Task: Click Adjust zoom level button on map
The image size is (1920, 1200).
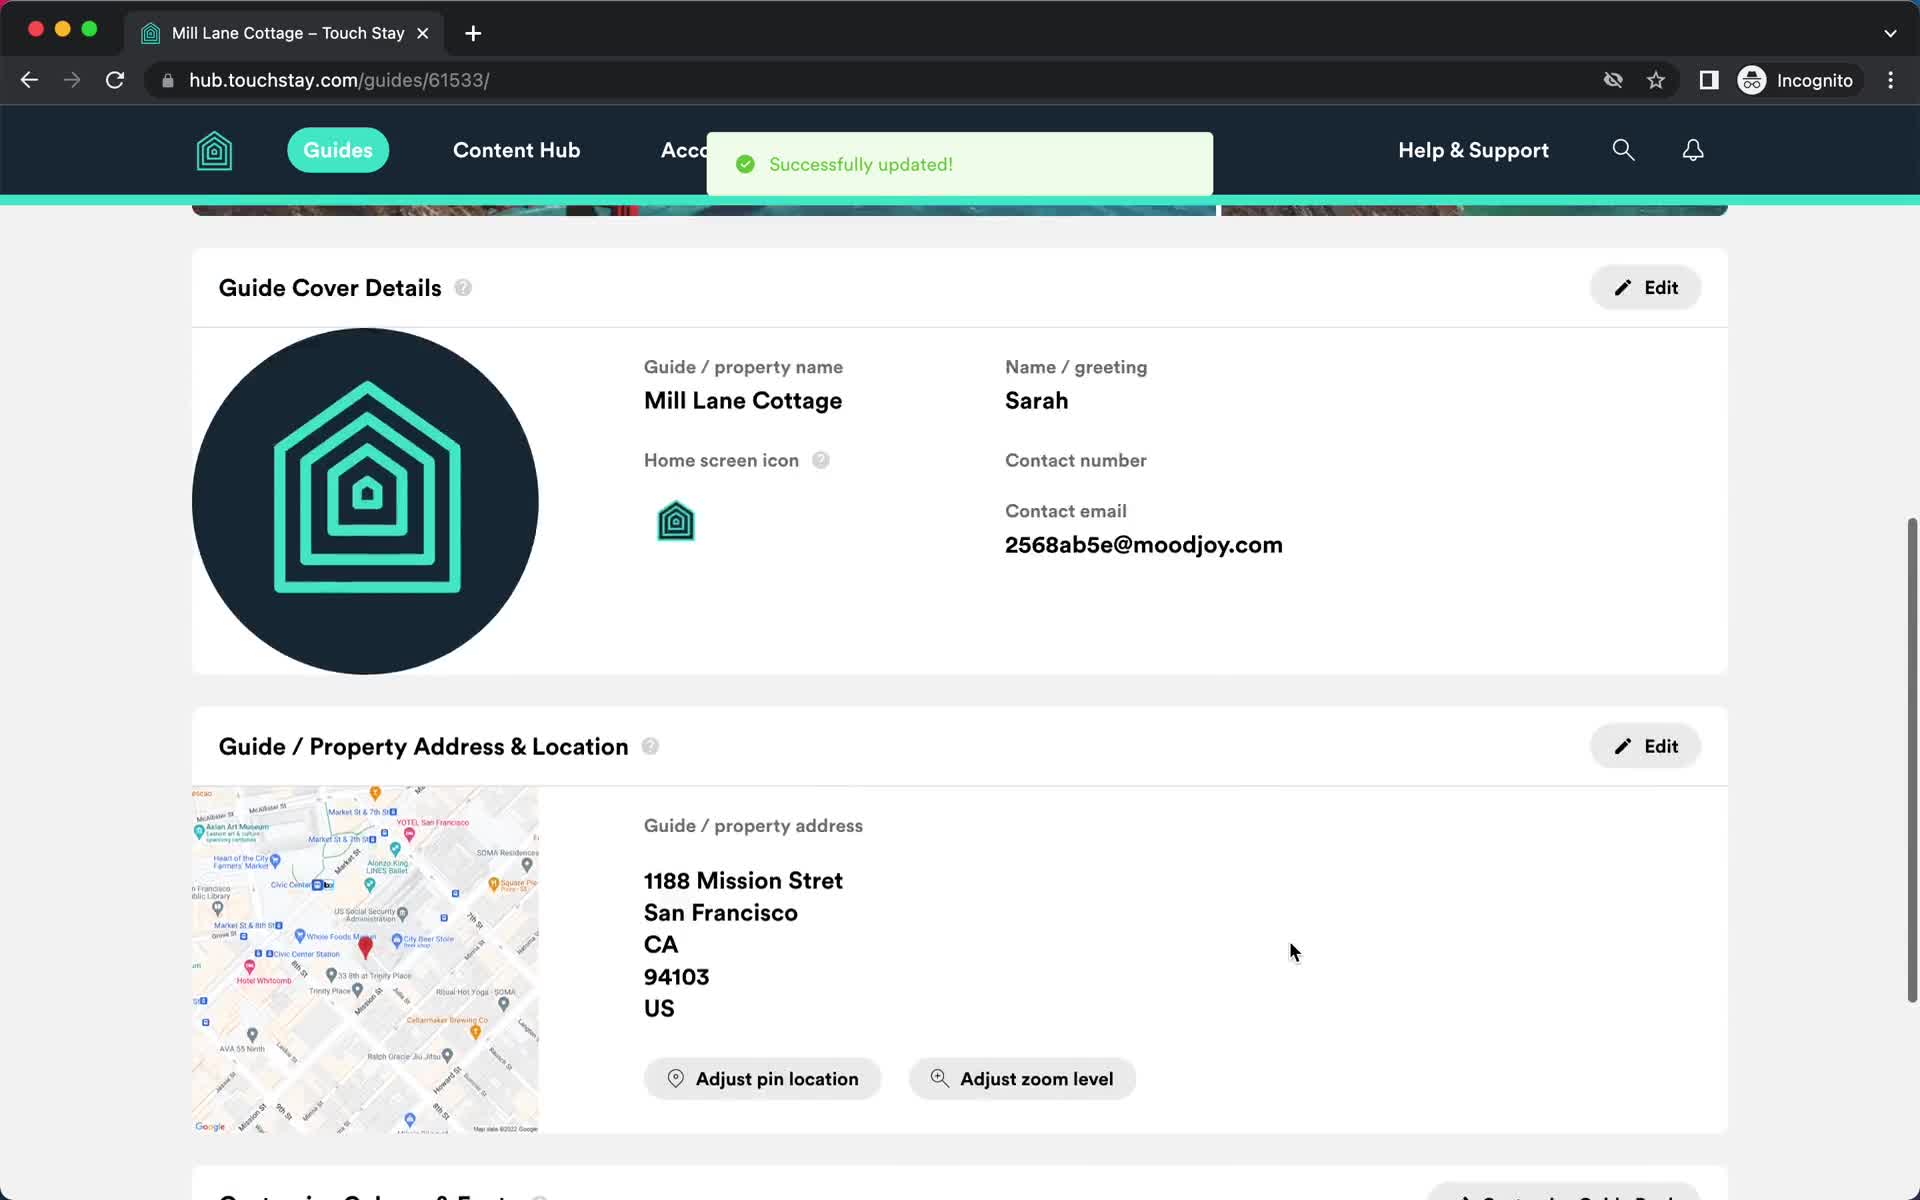Action: (x=1023, y=1078)
